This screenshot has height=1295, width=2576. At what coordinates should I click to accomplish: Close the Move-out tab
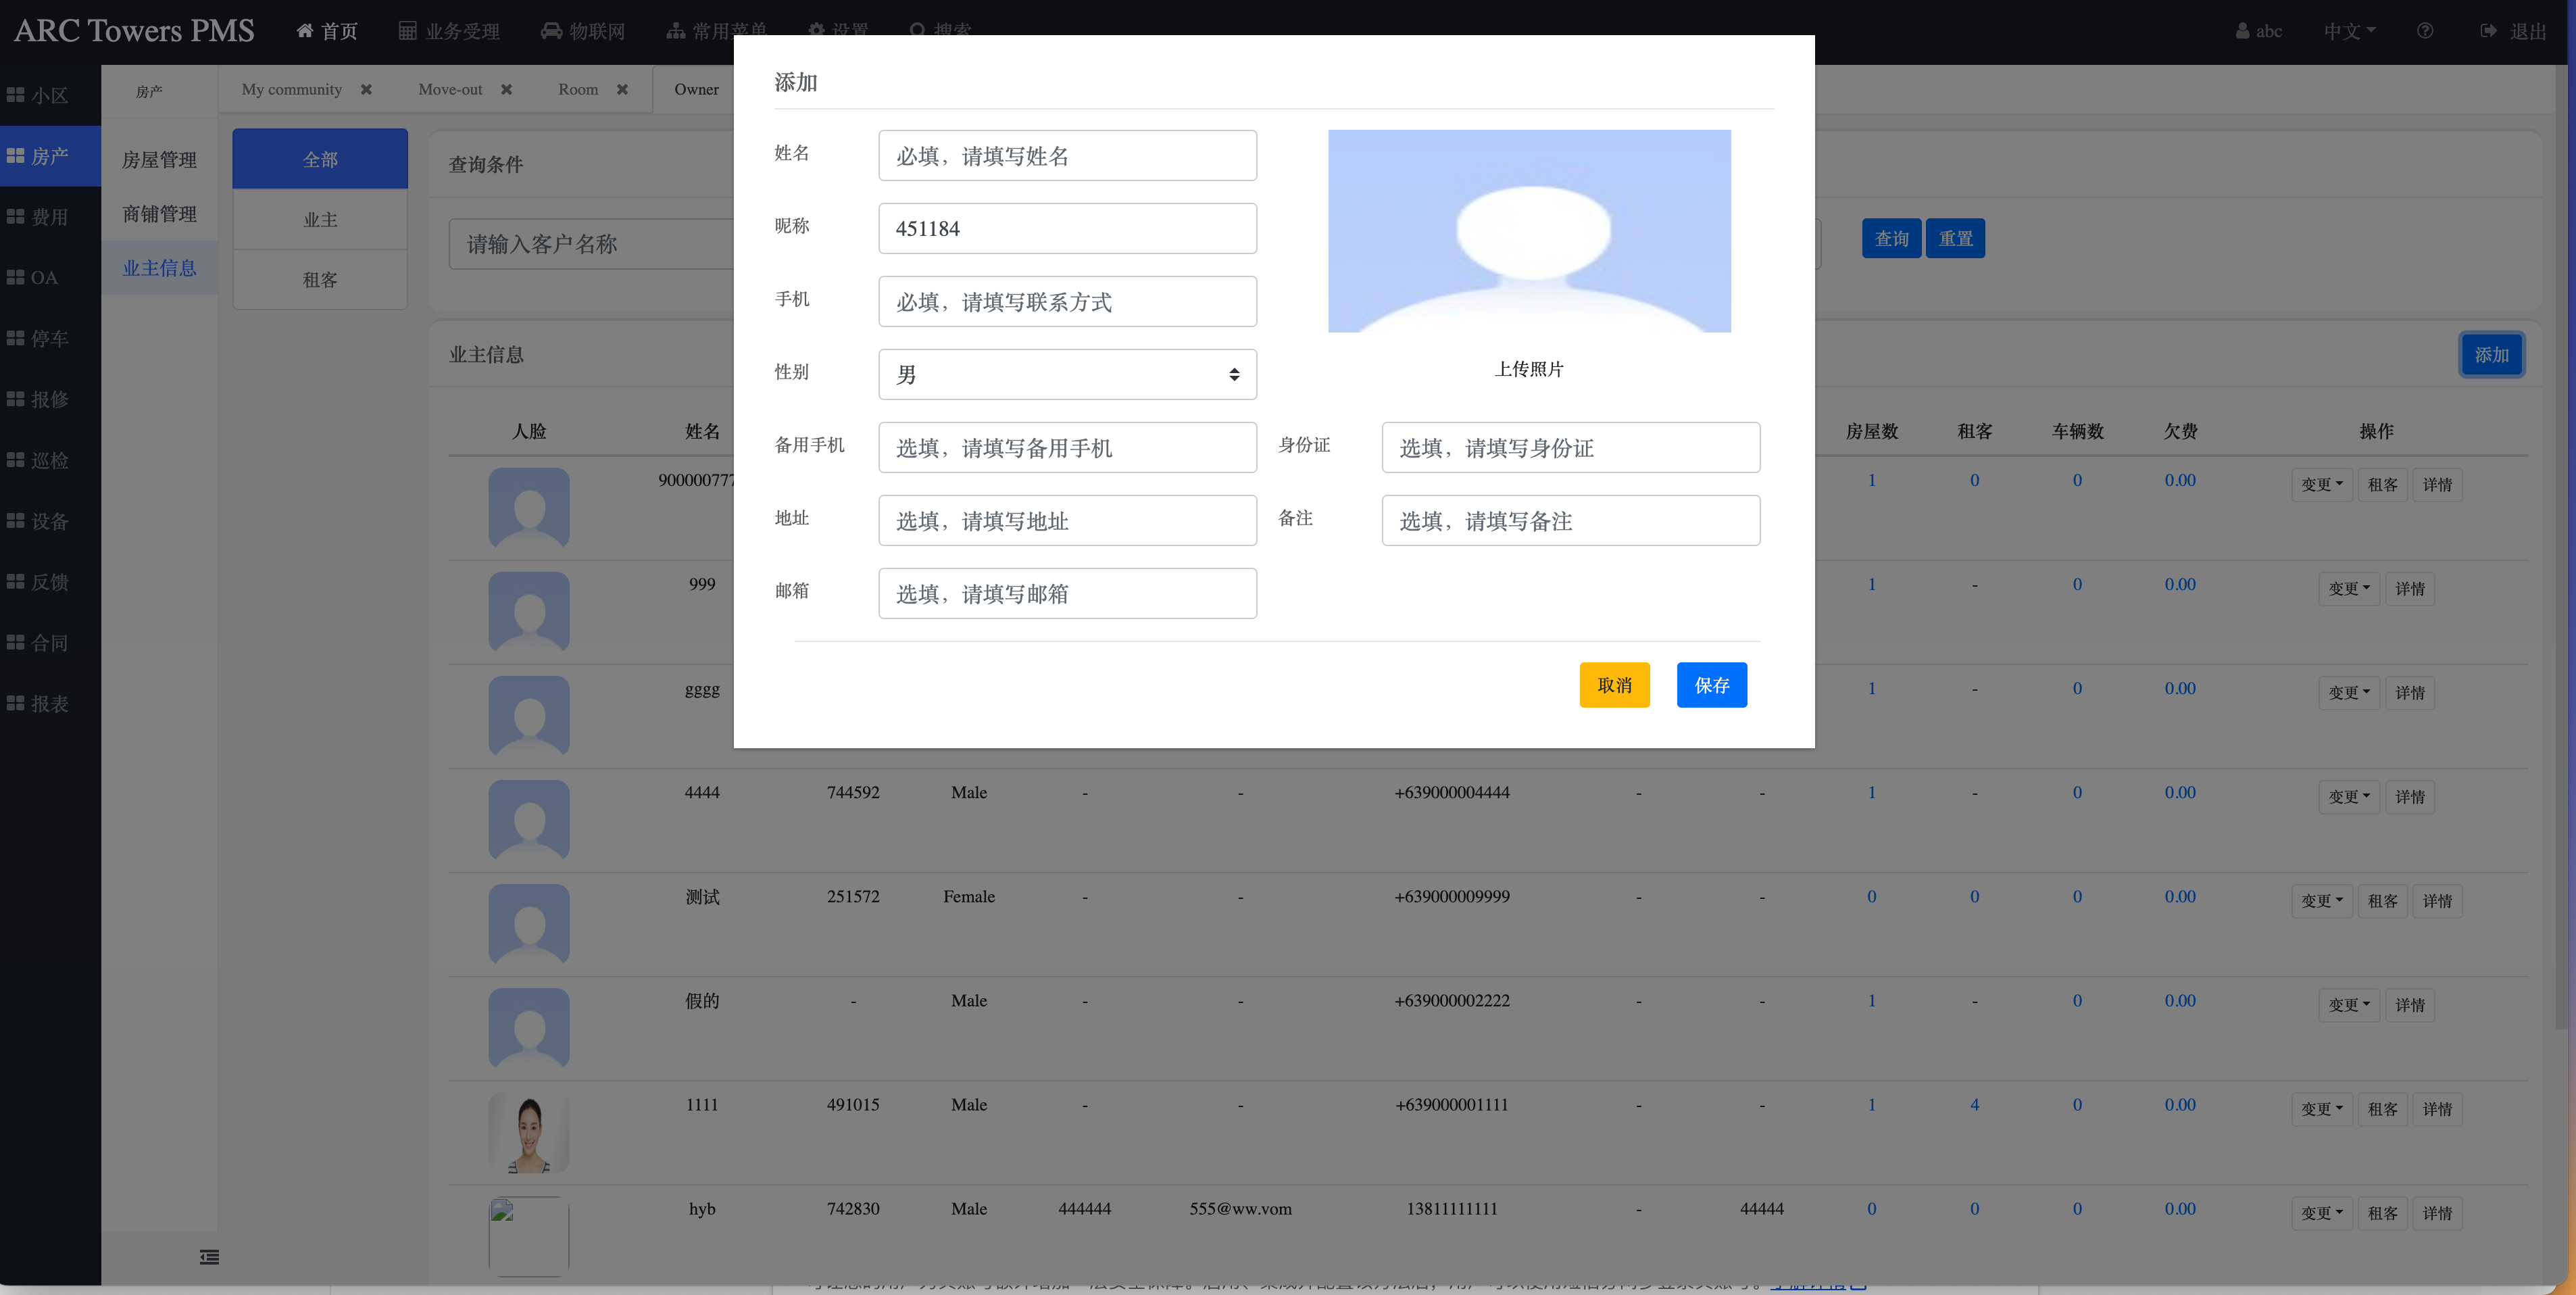506,90
